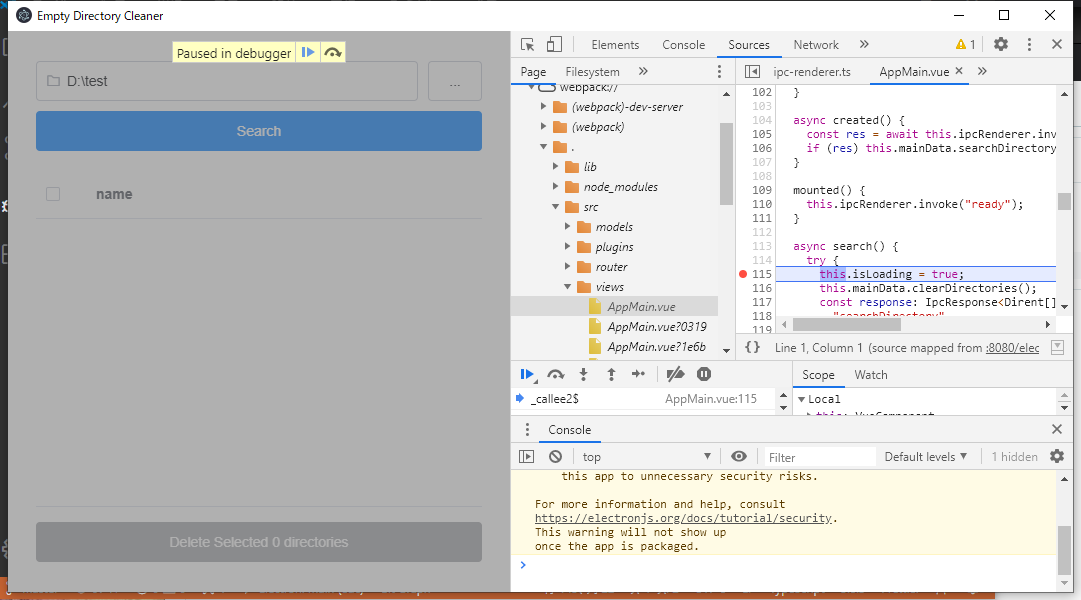Expand the (webpack)-dev-server folder

(x=543, y=107)
